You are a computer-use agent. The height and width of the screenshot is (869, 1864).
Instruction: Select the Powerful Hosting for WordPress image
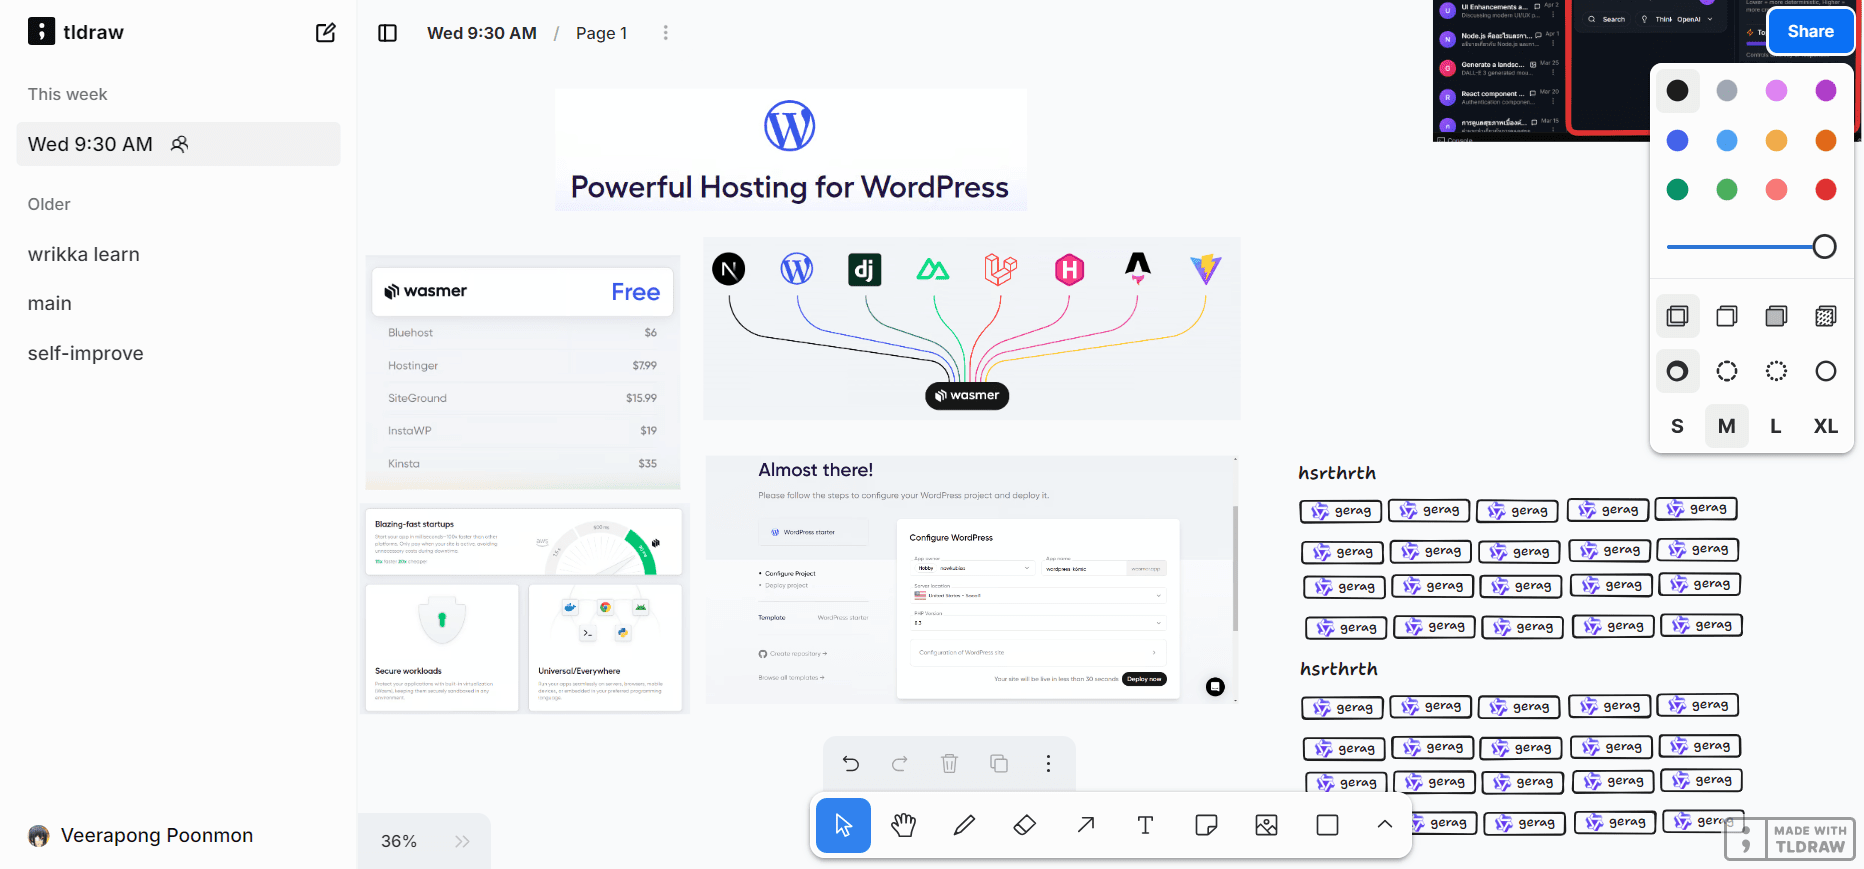tap(790, 149)
